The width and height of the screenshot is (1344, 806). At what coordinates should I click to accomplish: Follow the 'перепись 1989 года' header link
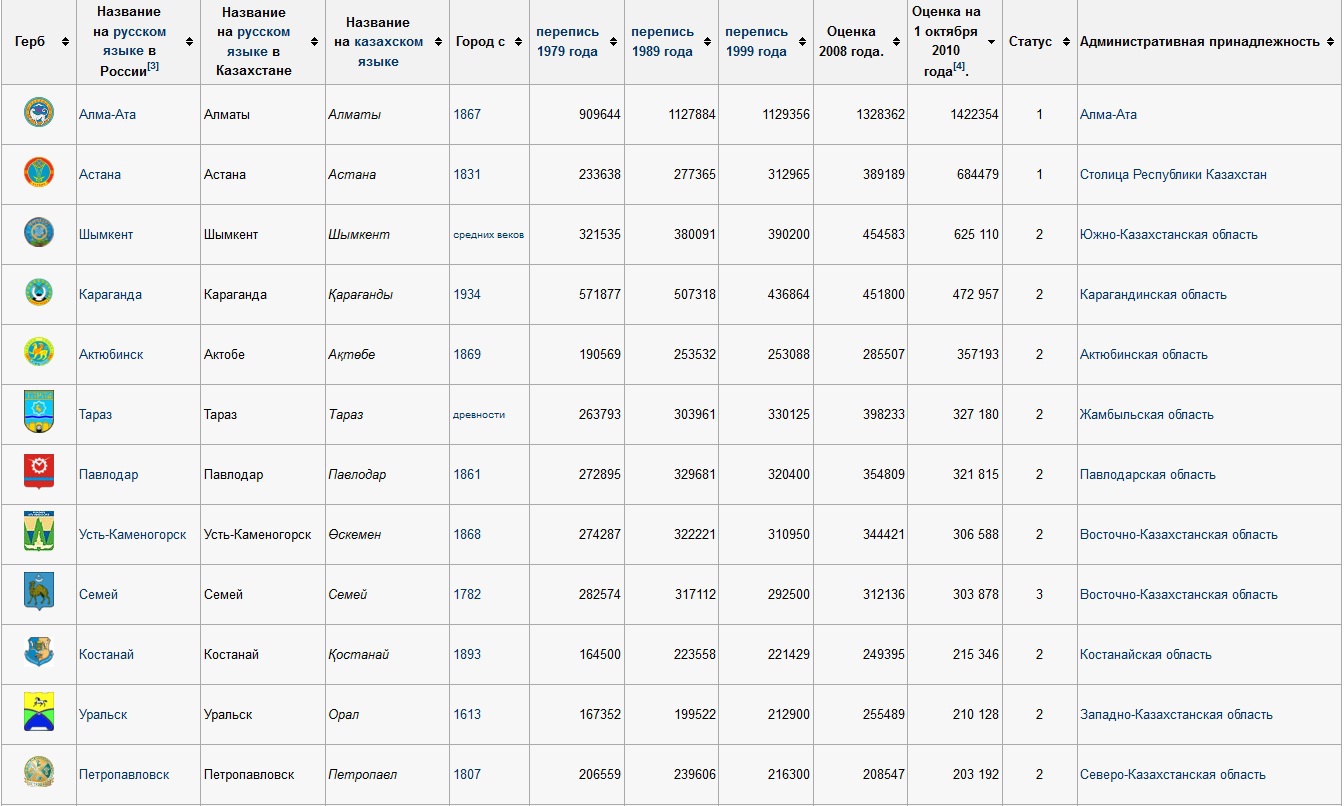662,42
